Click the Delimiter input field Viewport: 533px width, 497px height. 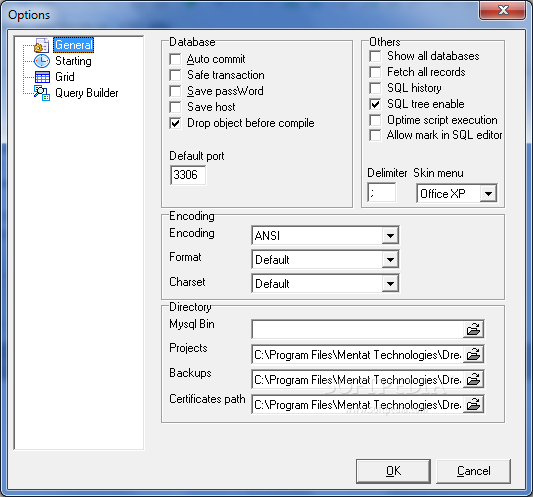click(382, 193)
